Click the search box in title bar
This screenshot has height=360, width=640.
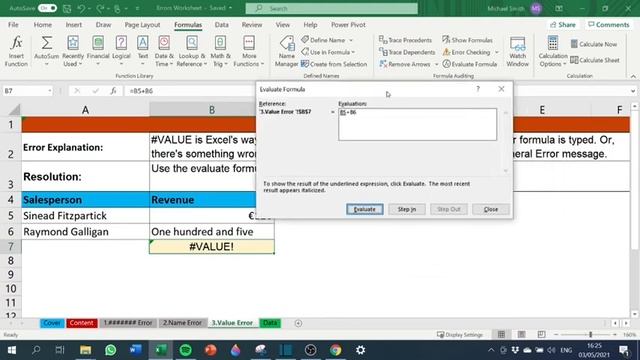click(x=331, y=8)
